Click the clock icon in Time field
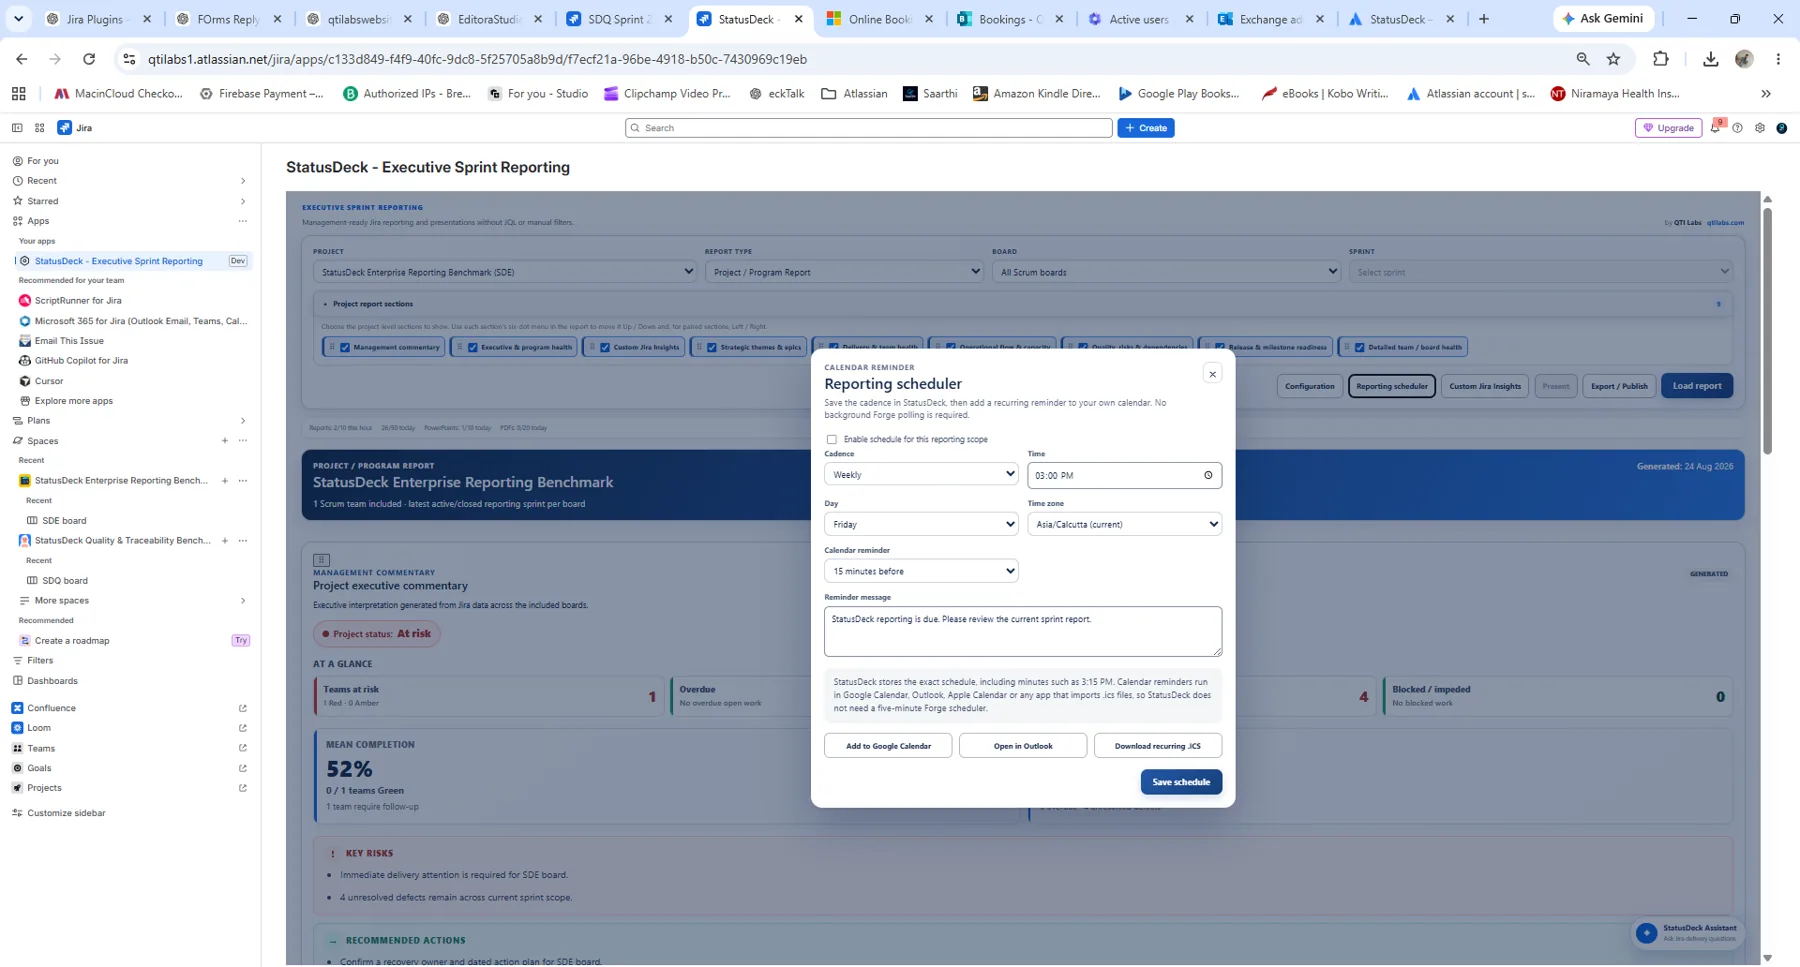 (1208, 475)
